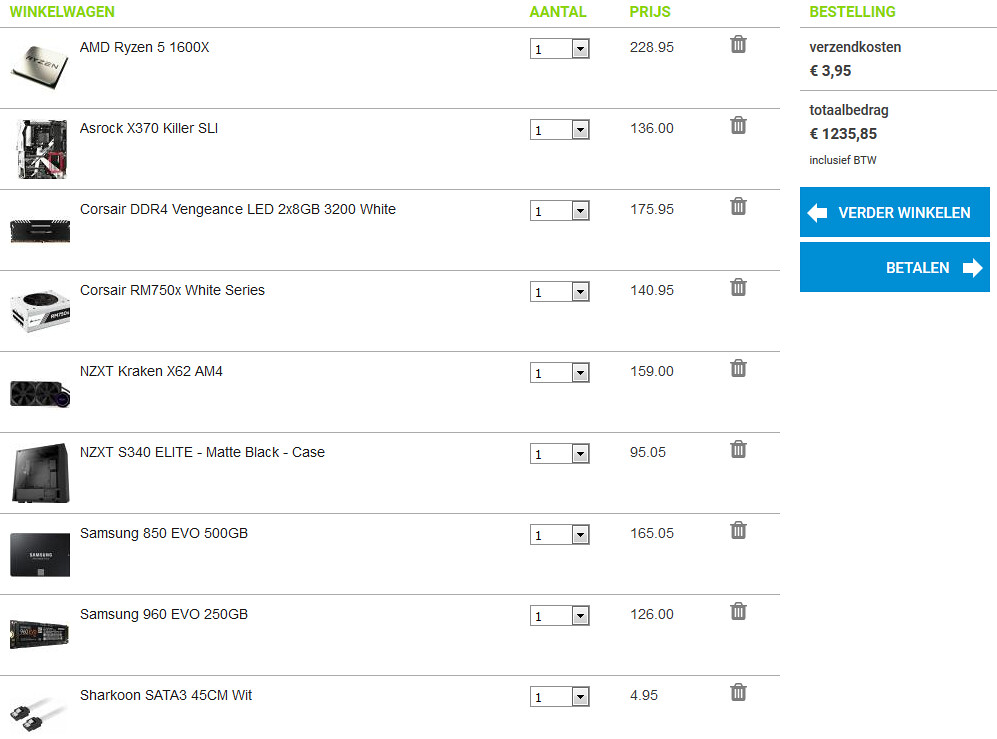Click the AANTAL column header
997x739 pixels.
[x=558, y=12]
